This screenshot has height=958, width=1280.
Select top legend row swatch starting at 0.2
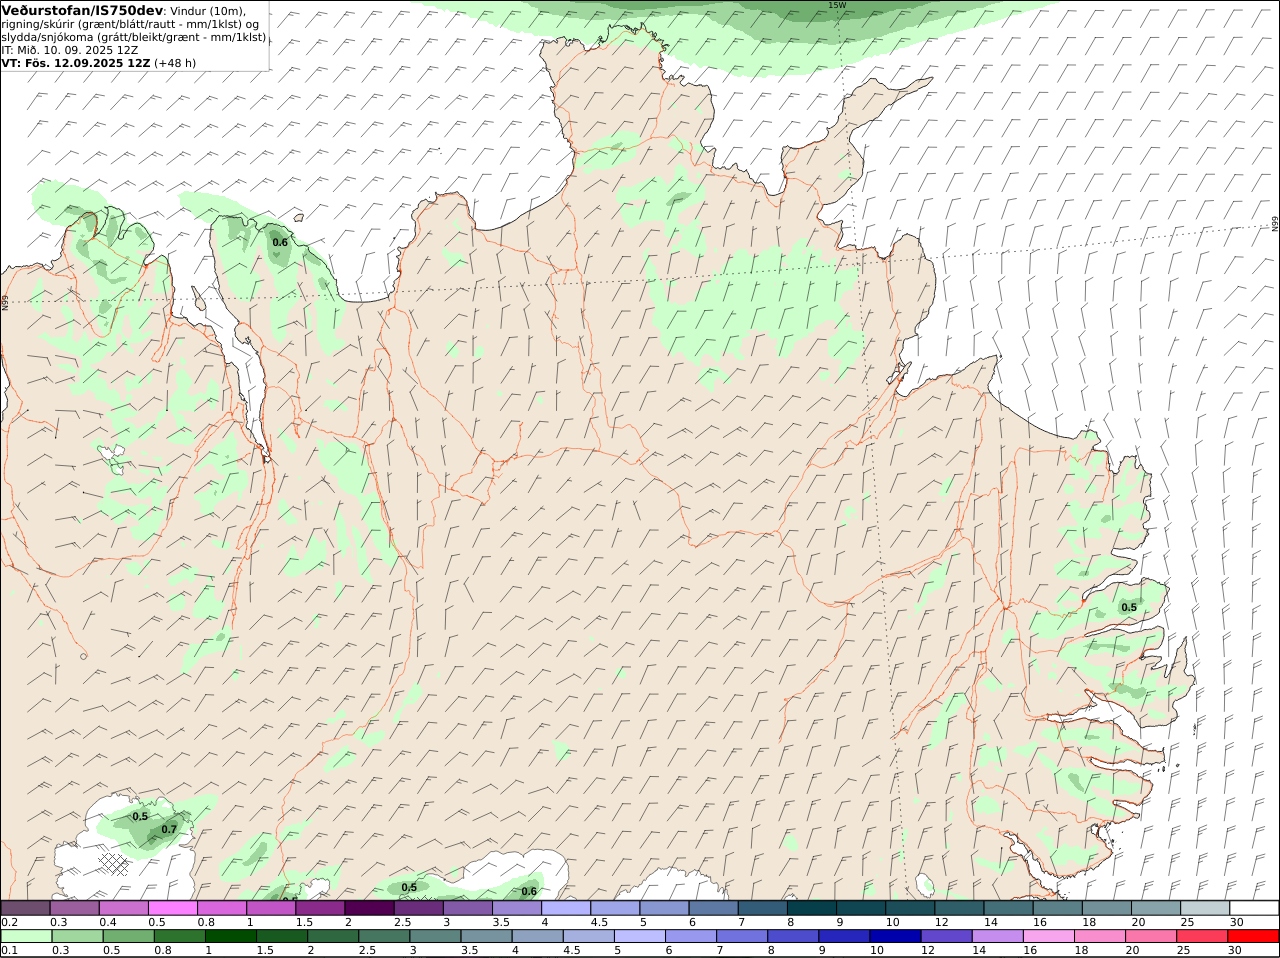25,908
